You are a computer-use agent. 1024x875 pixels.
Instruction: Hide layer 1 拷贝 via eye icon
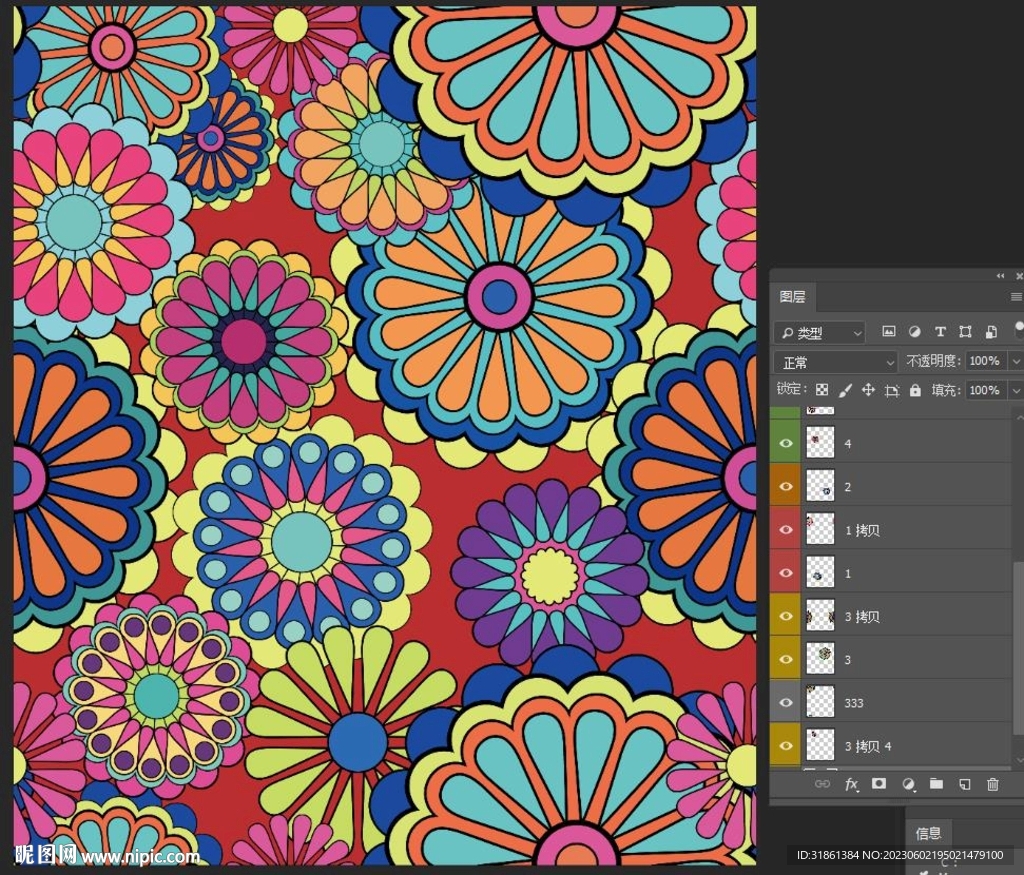pos(786,529)
